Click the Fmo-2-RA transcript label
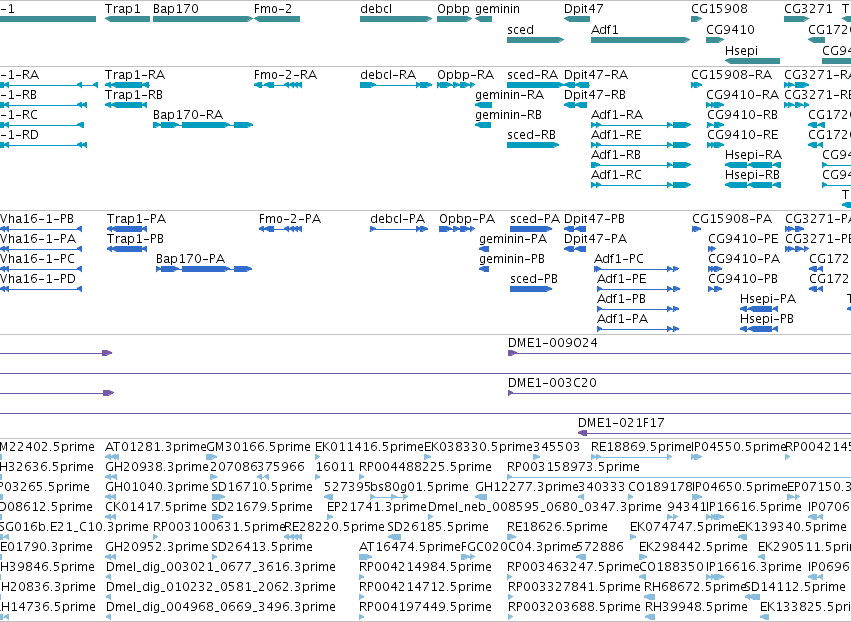 click(x=285, y=74)
